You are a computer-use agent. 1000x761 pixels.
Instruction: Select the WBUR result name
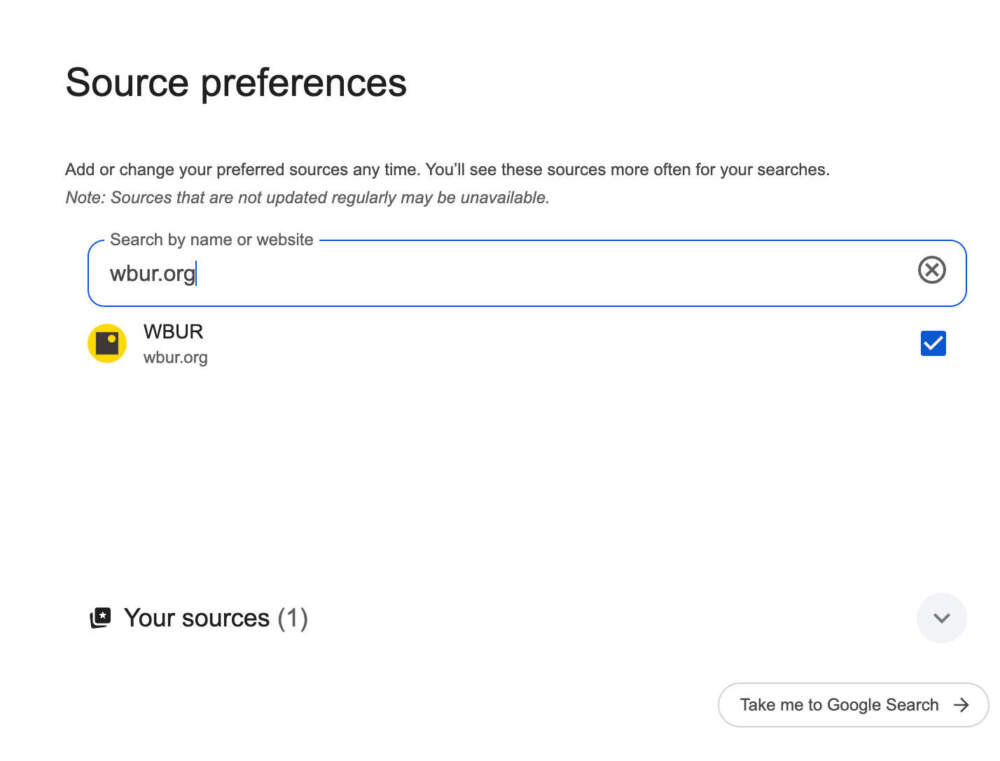(173, 332)
